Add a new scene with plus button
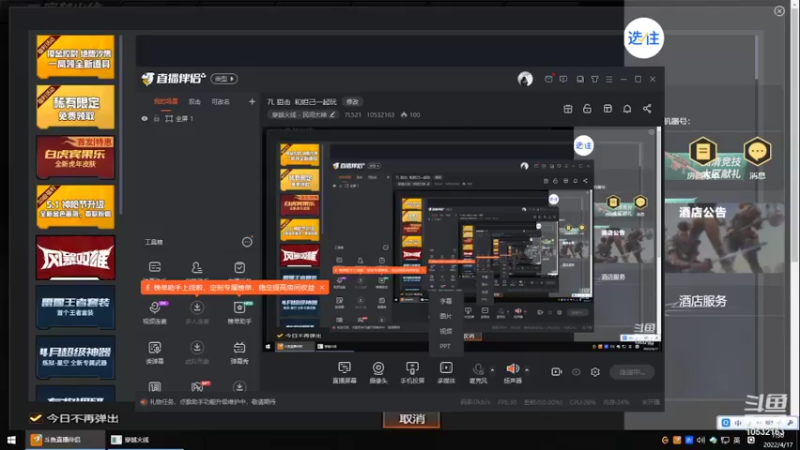 [252, 102]
